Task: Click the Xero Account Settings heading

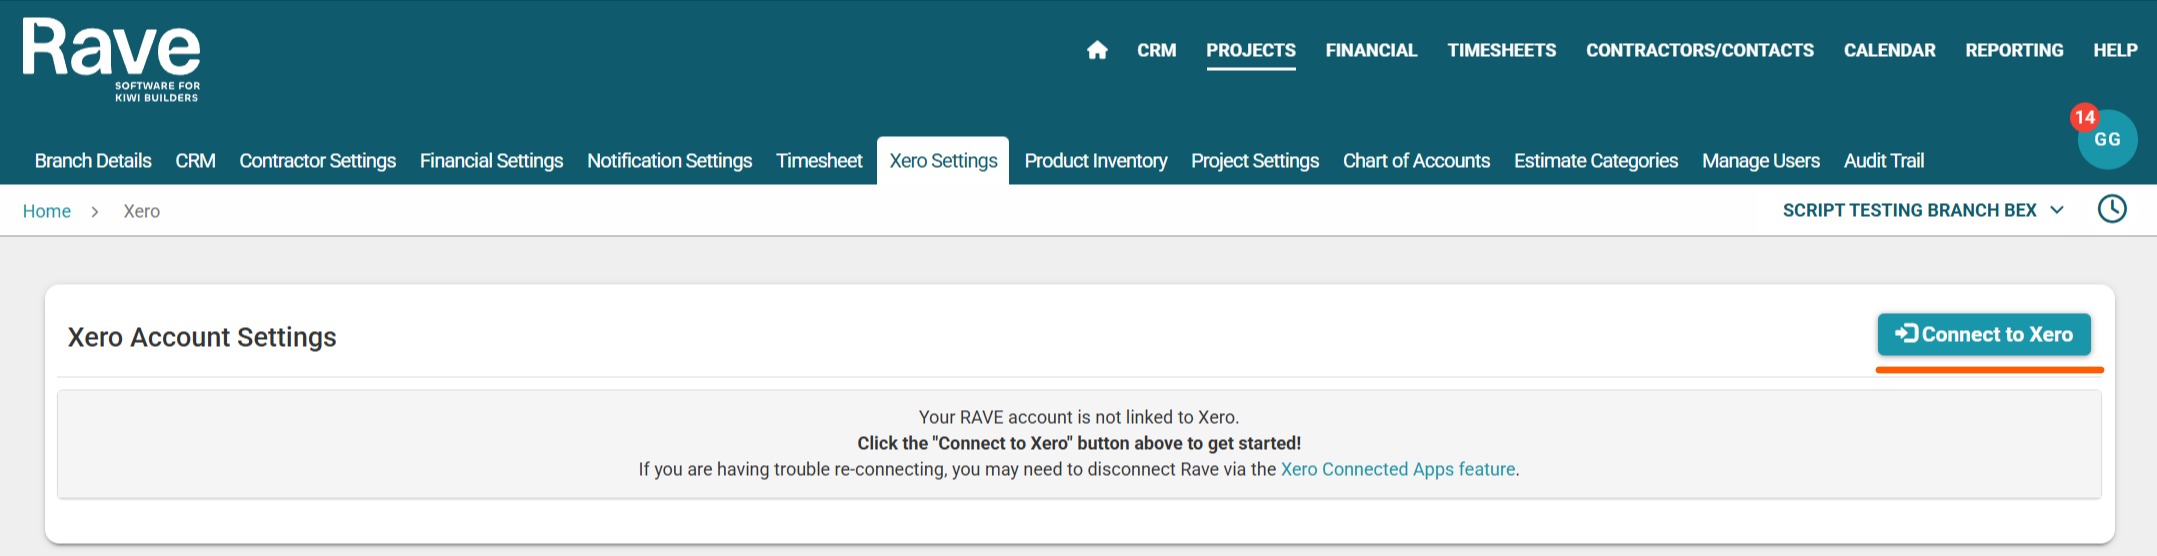Action: pos(202,337)
